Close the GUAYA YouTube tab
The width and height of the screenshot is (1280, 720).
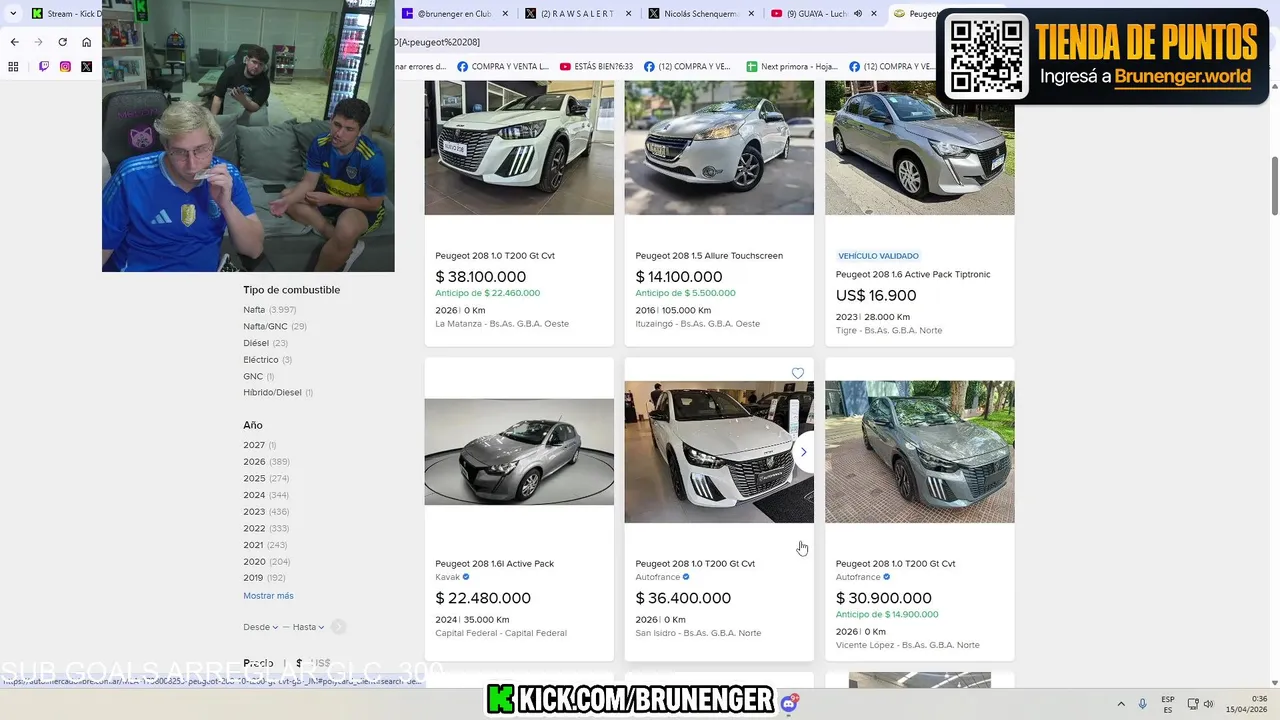pyautogui.click(x=874, y=14)
